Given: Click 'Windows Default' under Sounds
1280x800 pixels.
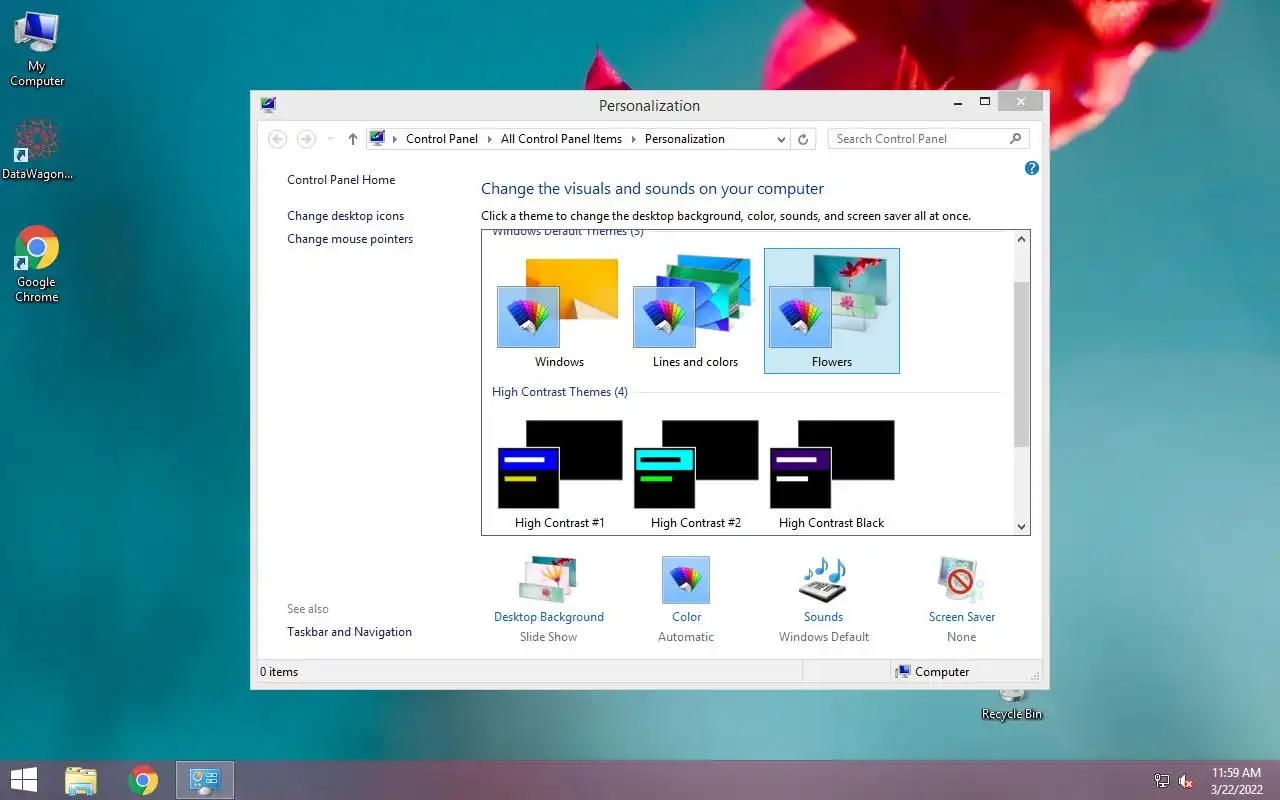Looking at the screenshot, I should pyautogui.click(x=824, y=637).
